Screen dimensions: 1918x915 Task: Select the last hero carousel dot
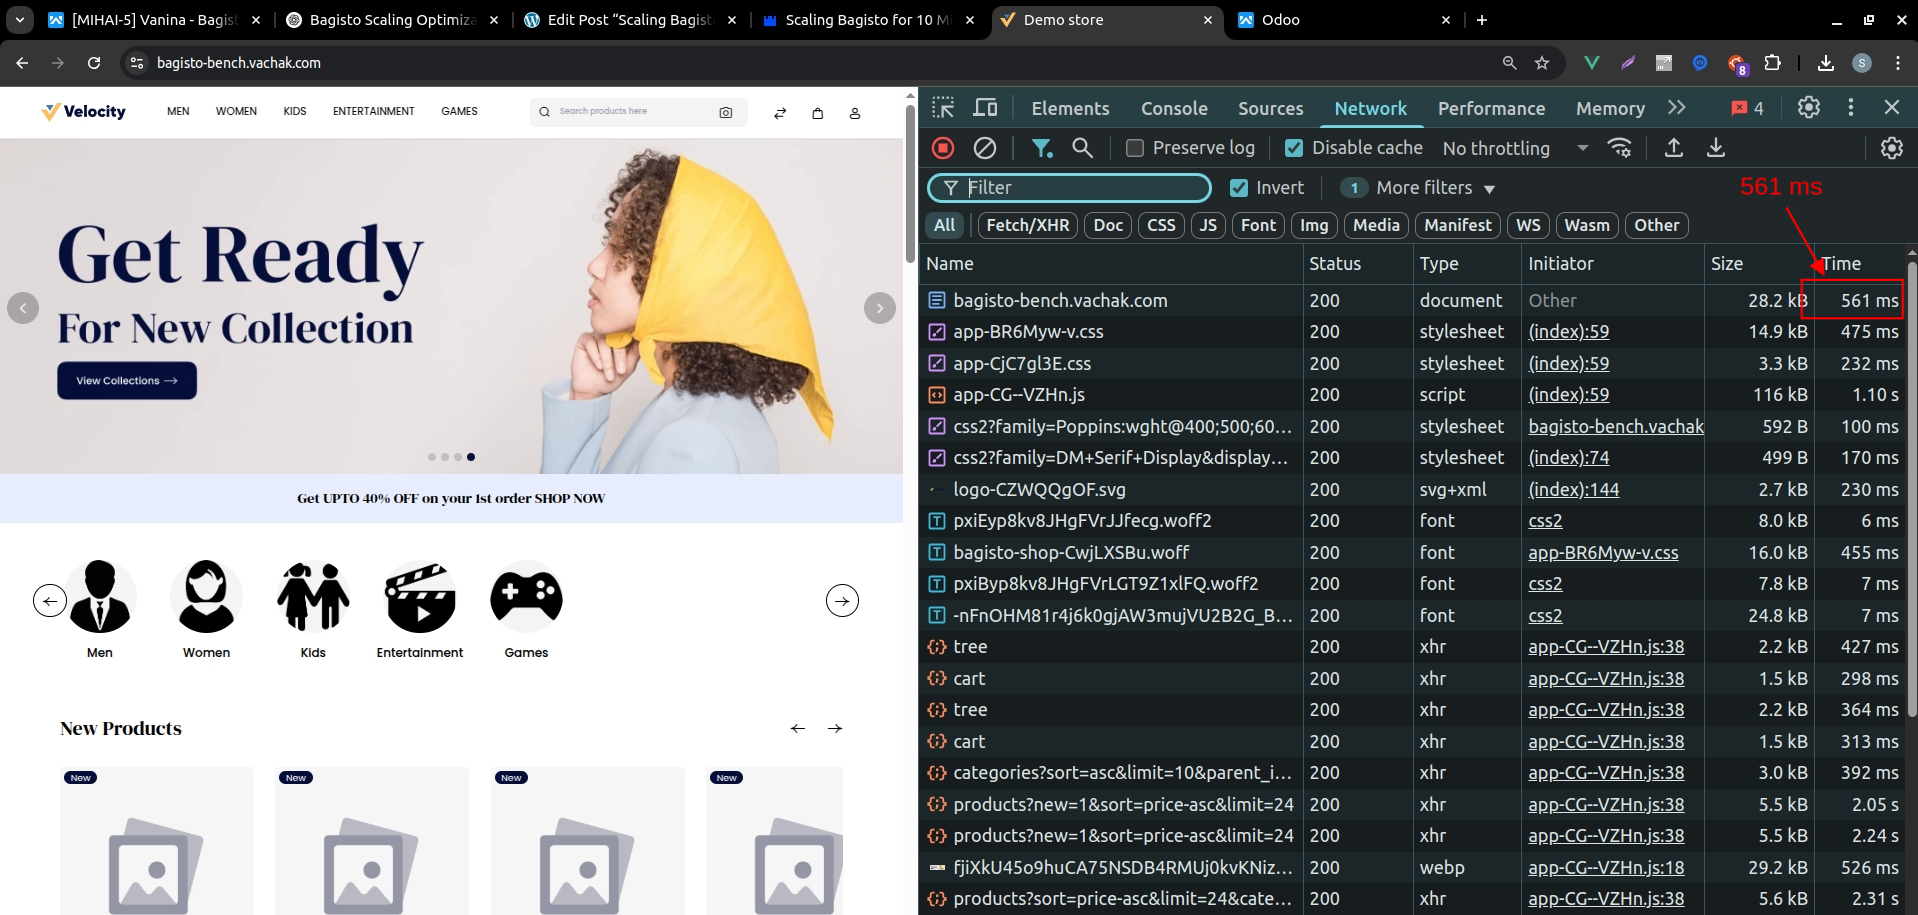tap(471, 457)
